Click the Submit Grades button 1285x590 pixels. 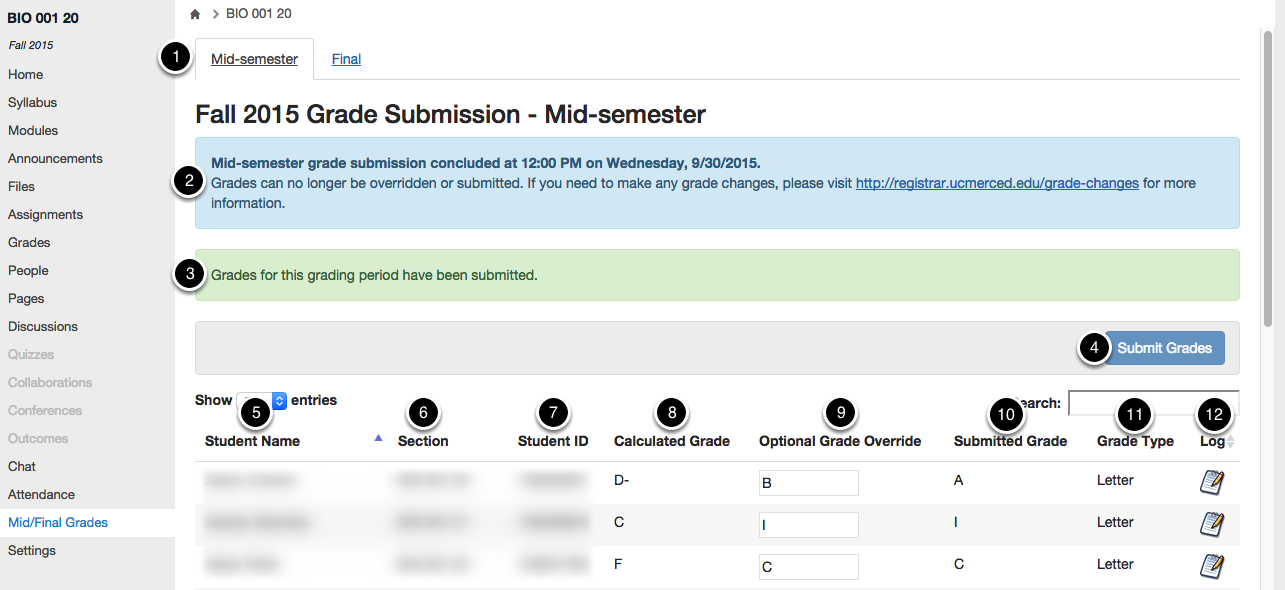point(1164,348)
